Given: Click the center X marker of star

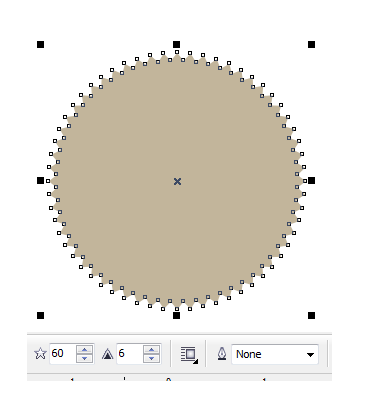Looking at the screenshot, I should tap(177, 181).
